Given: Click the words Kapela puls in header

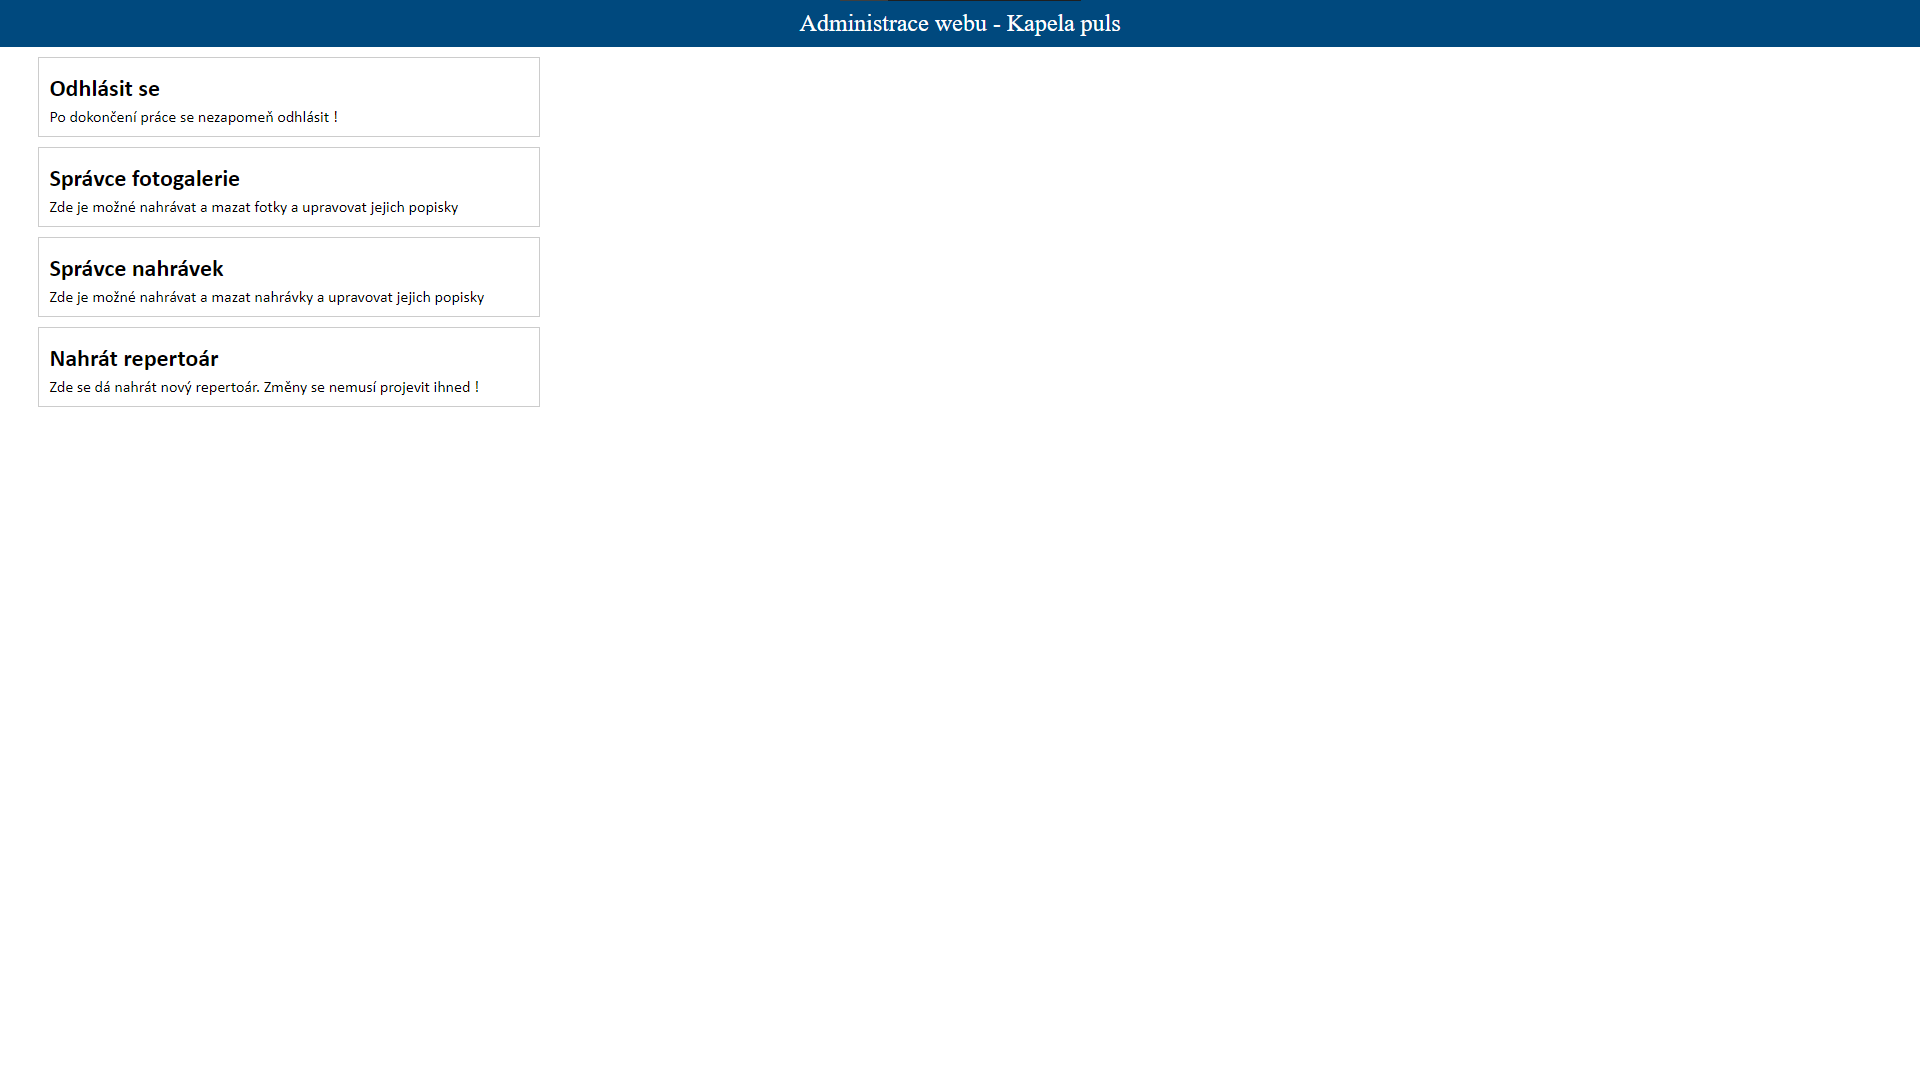Looking at the screenshot, I should [x=1063, y=24].
